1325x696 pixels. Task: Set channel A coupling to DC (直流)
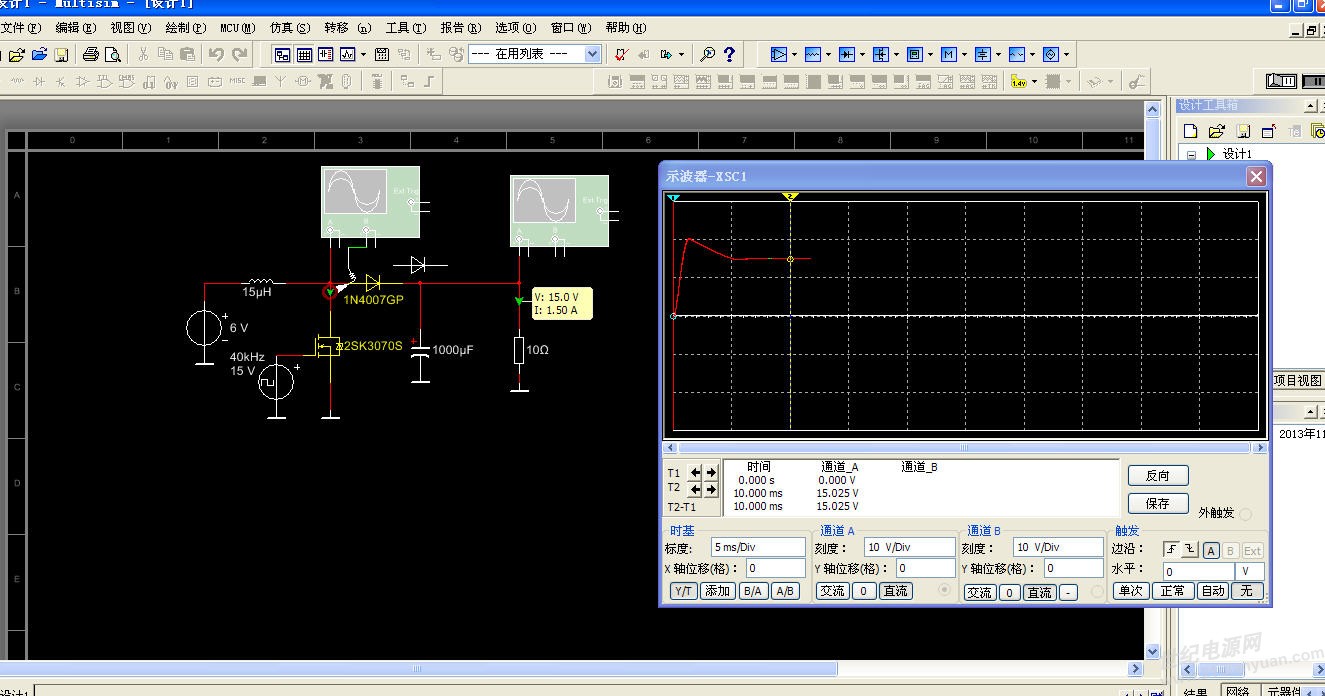point(895,591)
